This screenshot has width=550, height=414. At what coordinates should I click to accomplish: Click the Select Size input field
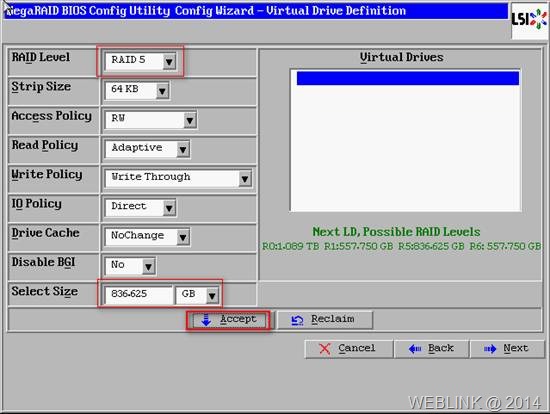[x=139, y=295]
